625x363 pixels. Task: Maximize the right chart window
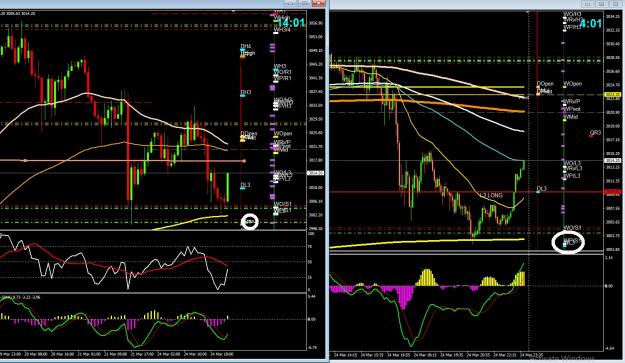coord(602,4)
